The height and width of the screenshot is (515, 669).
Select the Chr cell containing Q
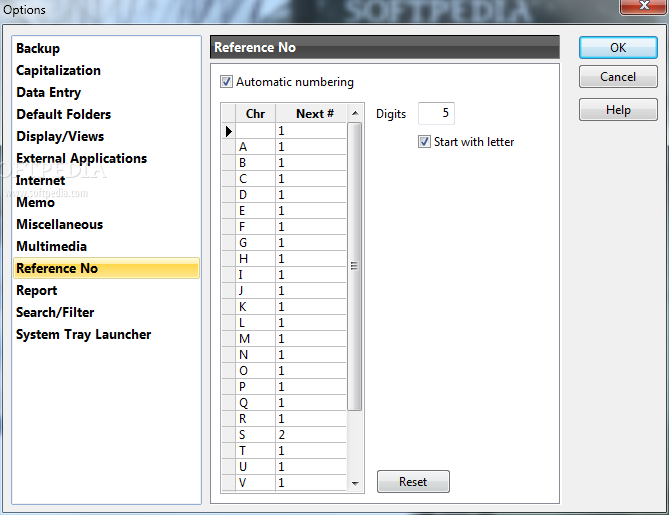tap(255, 403)
